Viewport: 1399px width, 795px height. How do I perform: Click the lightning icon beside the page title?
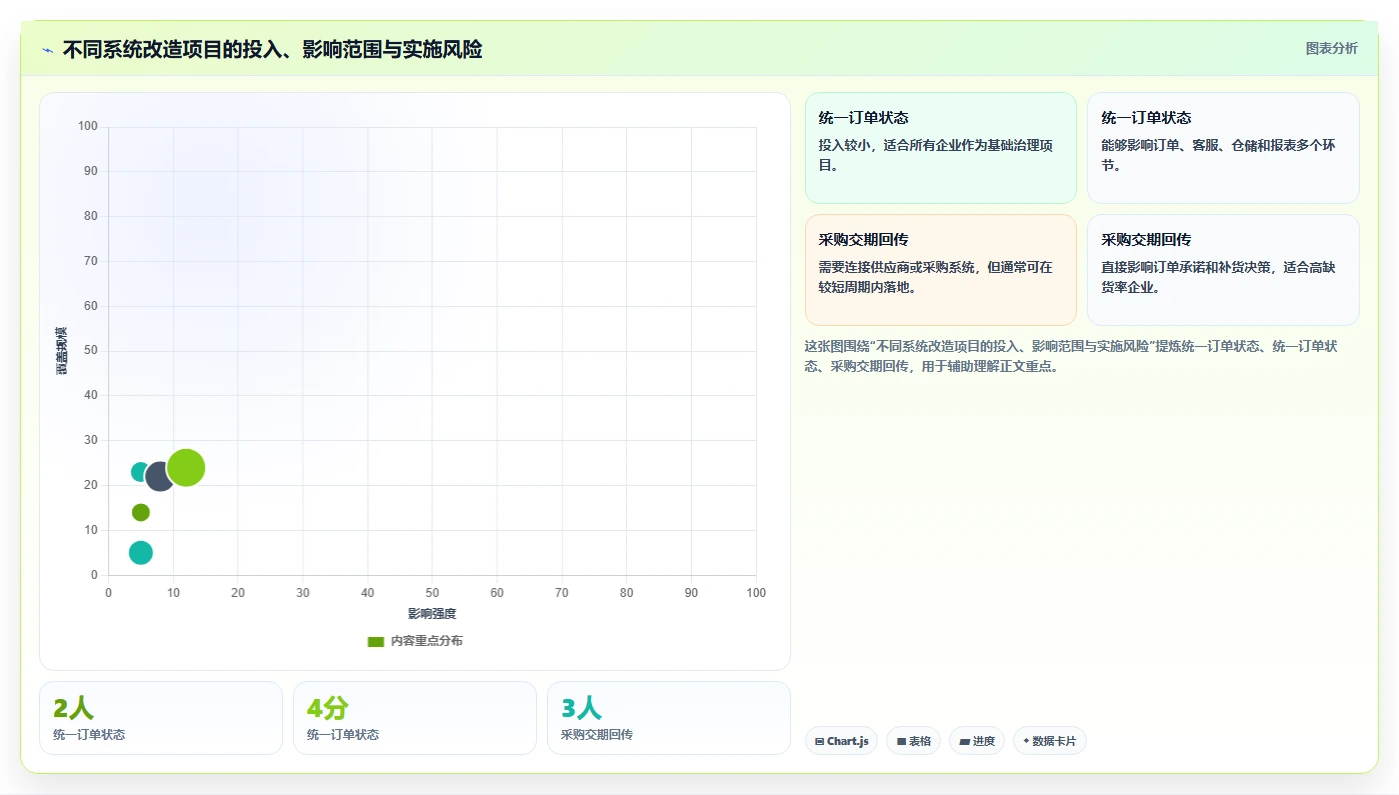[x=47, y=50]
